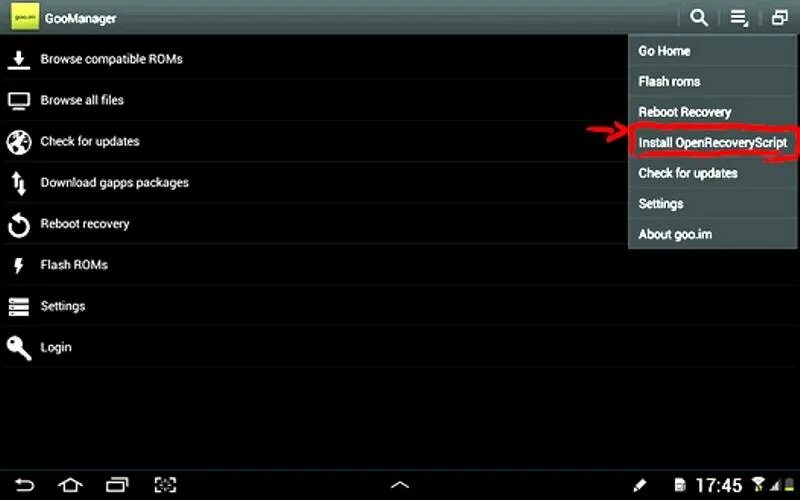This screenshot has width=800, height=500.
Task: Expand the bottom bar up-chevron tray
Action: pos(400,485)
